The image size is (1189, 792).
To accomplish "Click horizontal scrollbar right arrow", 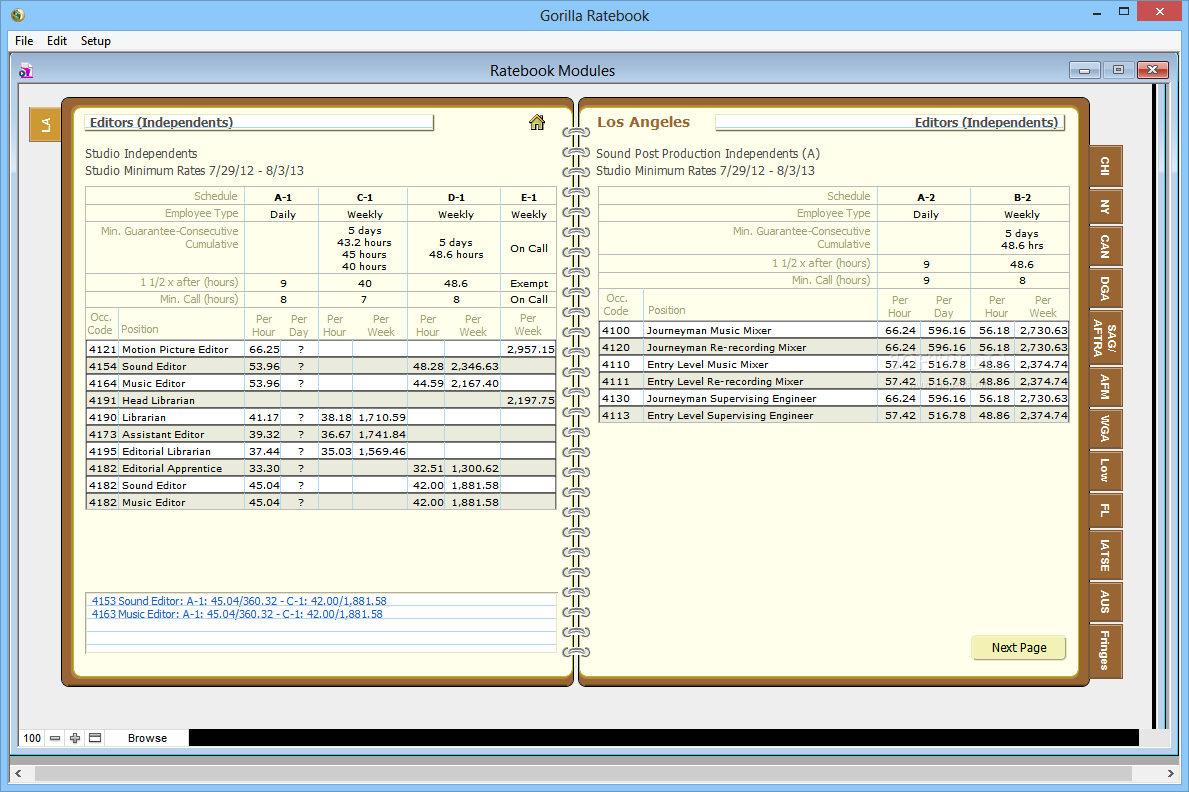I will pyautogui.click(x=1171, y=773).
